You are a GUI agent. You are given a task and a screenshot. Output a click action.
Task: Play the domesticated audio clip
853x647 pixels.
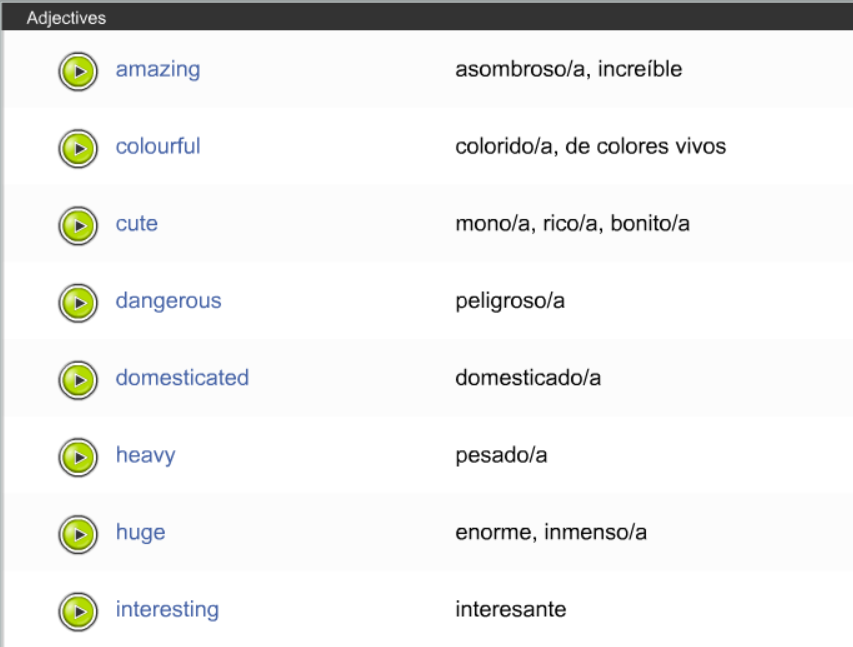(78, 380)
